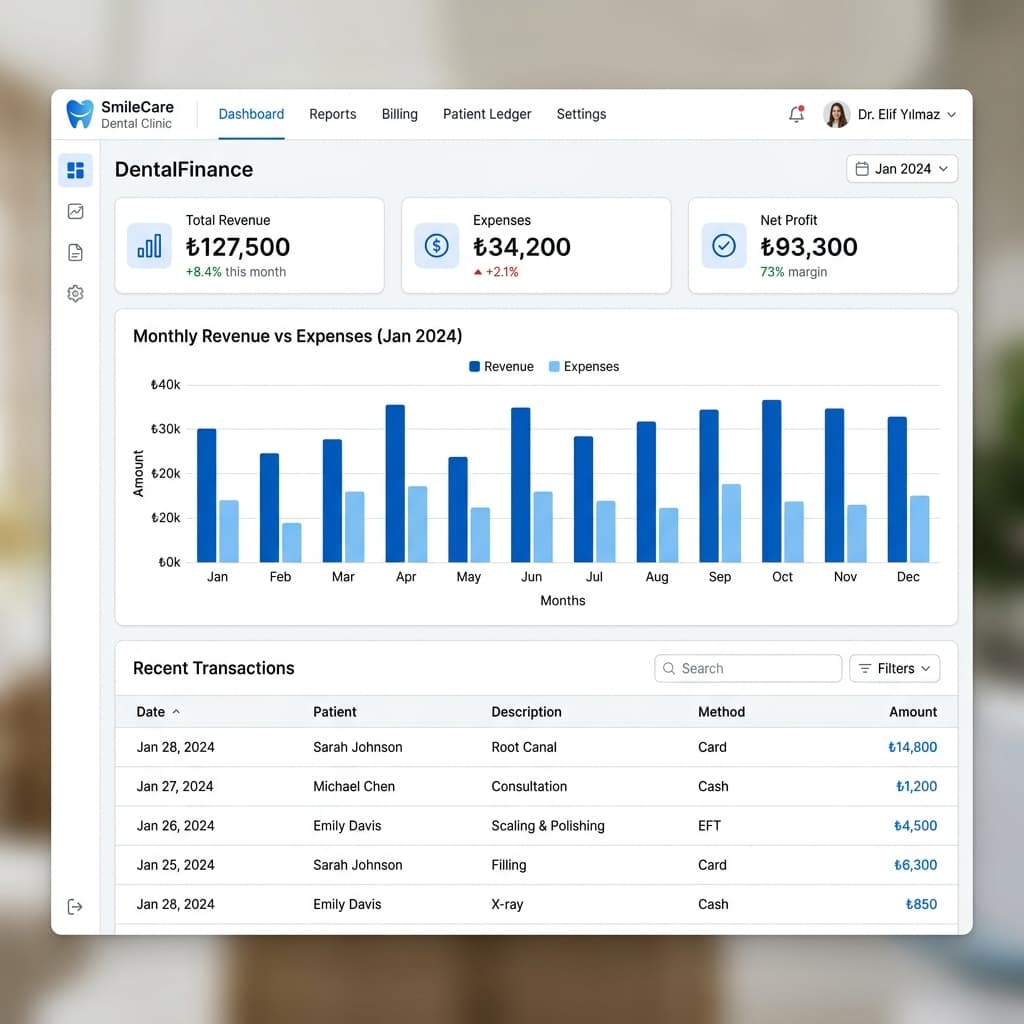Click the transactions Search field
Viewport: 1024px width, 1024px height.
(748, 668)
